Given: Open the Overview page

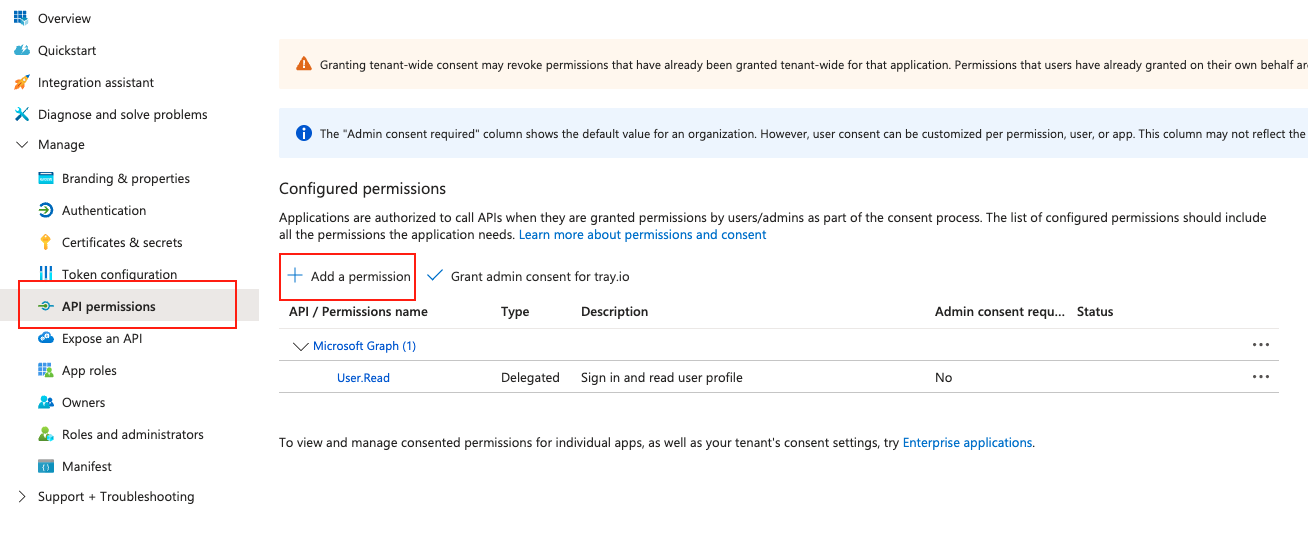Looking at the screenshot, I should [64, 18].
